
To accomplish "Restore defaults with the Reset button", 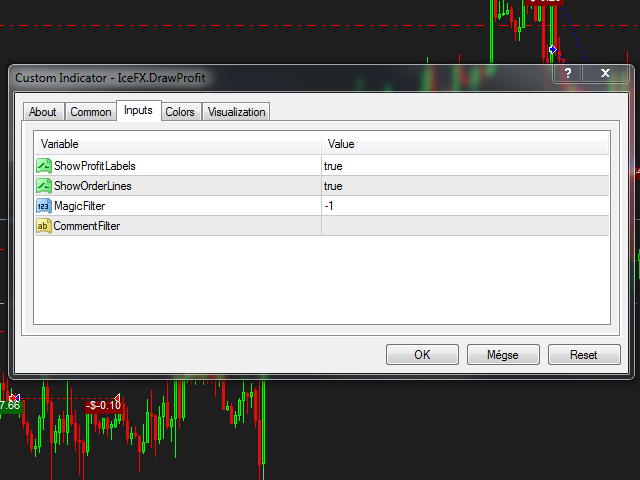I will coord(584,354).
